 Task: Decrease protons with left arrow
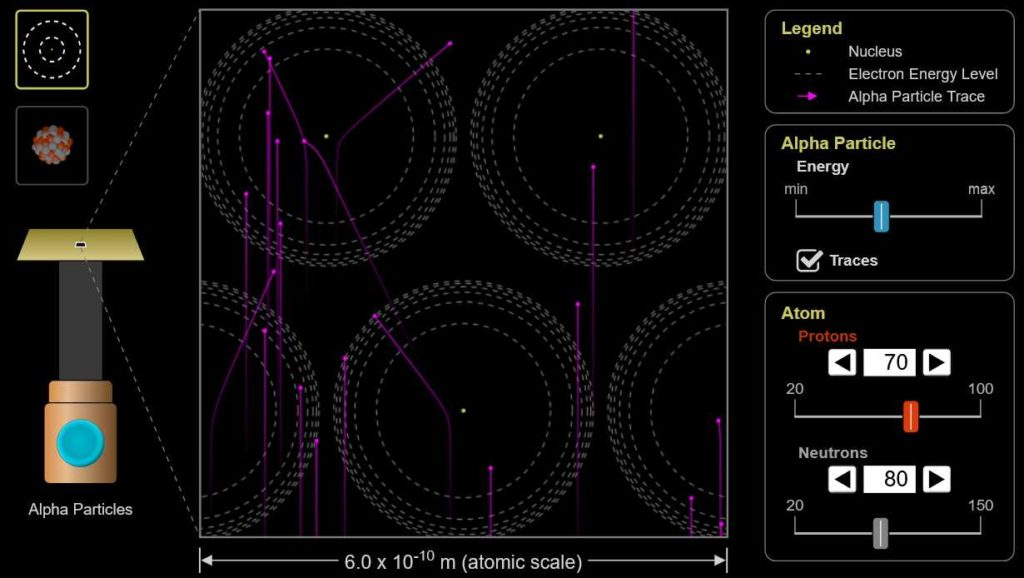coord(842,362)
